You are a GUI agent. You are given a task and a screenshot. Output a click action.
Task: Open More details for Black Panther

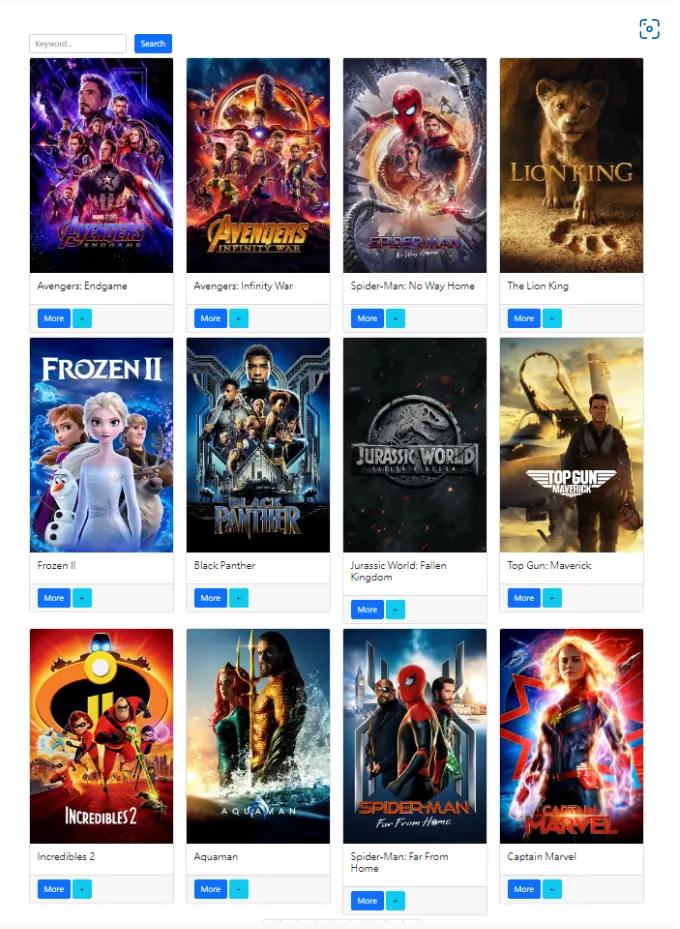210,598
